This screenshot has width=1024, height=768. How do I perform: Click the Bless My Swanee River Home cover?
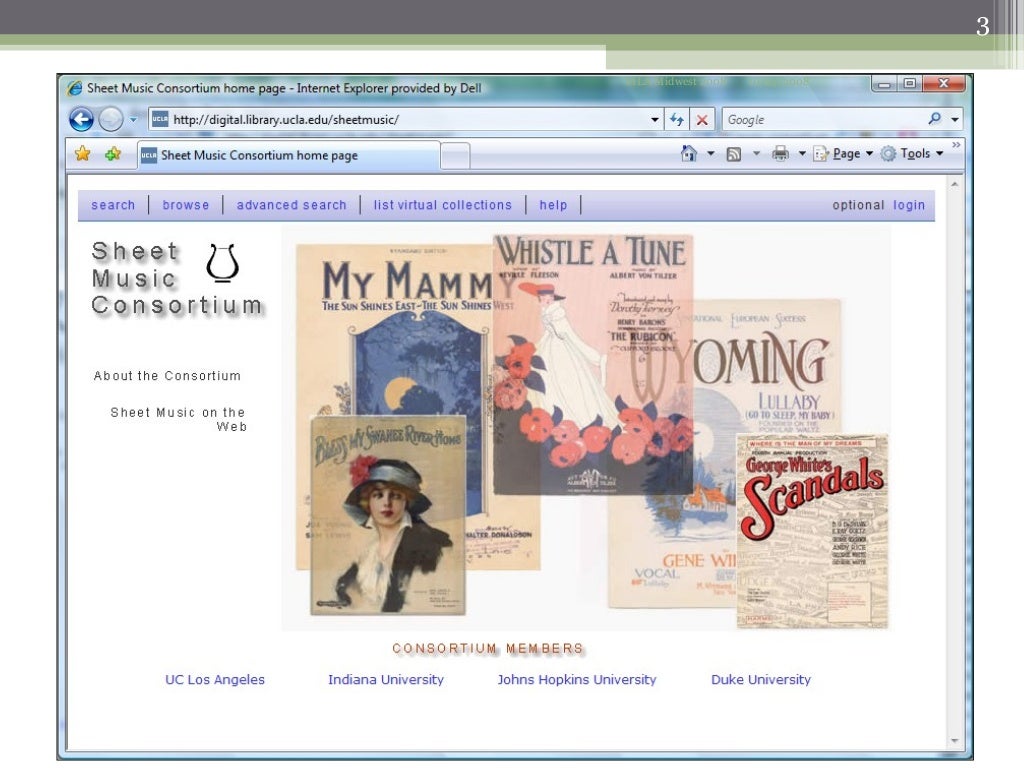(x=388, y=515)
